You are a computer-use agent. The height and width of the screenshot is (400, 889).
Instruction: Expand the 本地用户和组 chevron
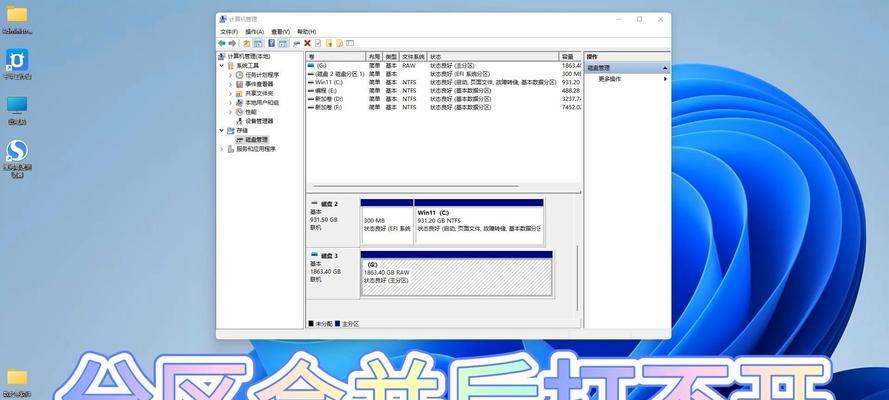point(231,103)
